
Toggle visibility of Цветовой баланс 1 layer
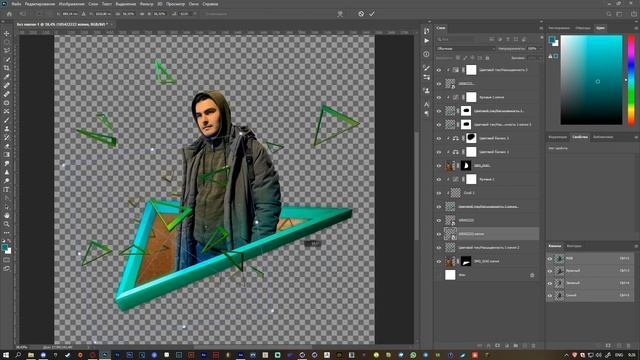[x=439, y=152]
